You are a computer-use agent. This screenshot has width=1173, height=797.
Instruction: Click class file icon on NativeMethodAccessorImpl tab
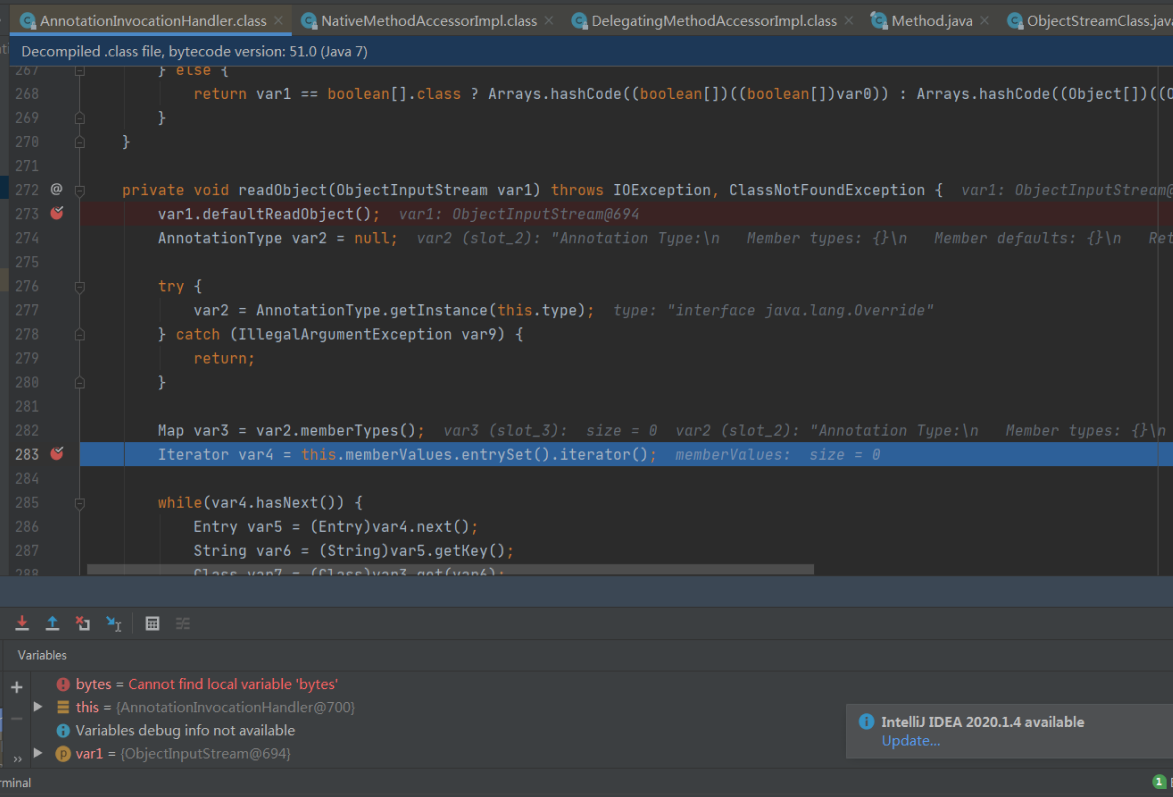pos(308,21)
